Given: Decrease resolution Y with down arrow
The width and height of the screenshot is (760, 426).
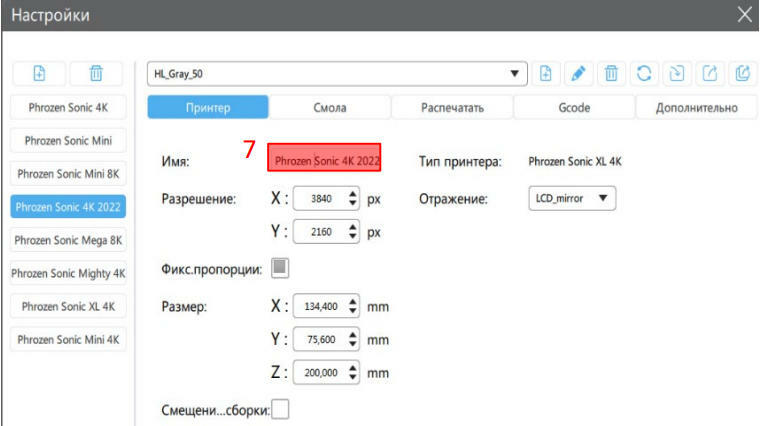Looking at the screenshot, I should point(353,237).
